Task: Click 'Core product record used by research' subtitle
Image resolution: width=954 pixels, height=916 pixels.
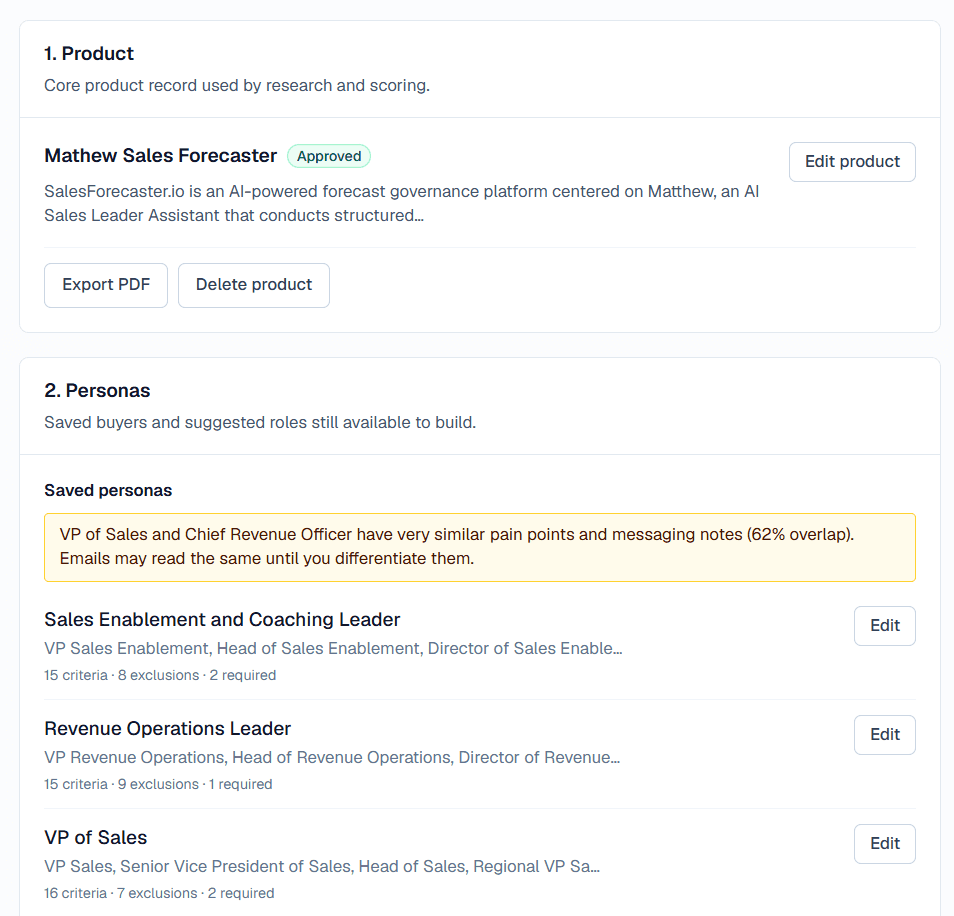Action: point(237,85)
